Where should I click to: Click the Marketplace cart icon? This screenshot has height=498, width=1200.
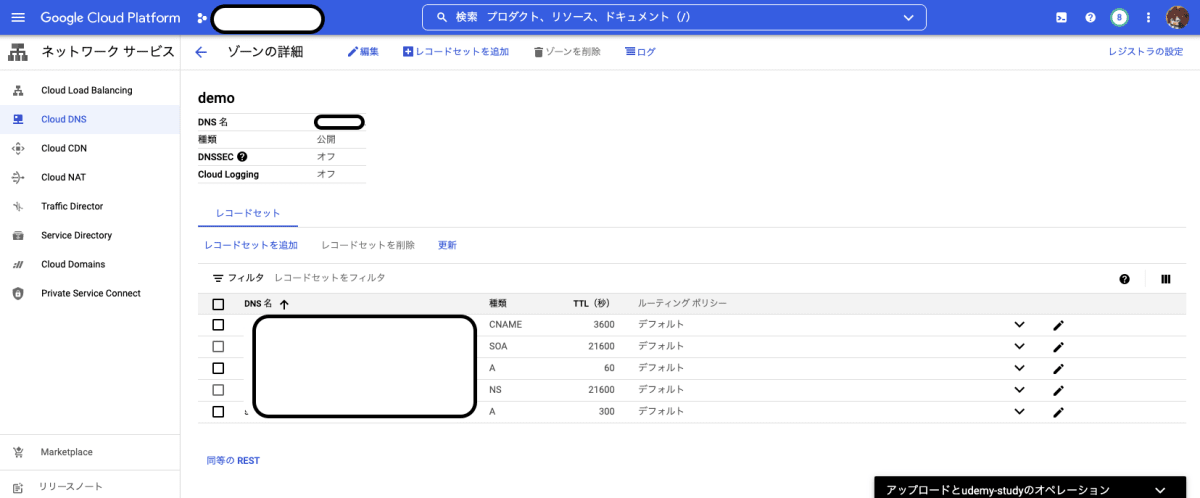(17, 452)
